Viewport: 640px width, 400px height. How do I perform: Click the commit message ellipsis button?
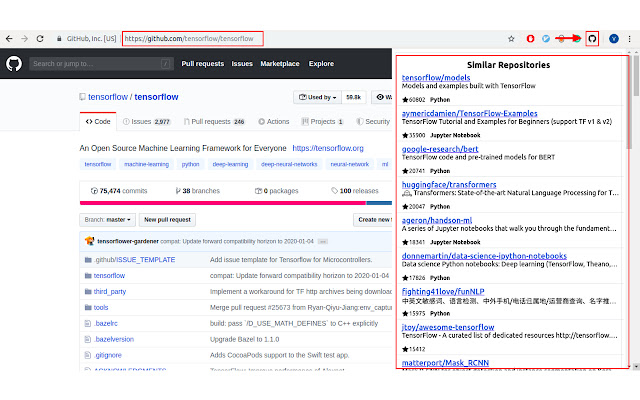click(x=322, y=241)
